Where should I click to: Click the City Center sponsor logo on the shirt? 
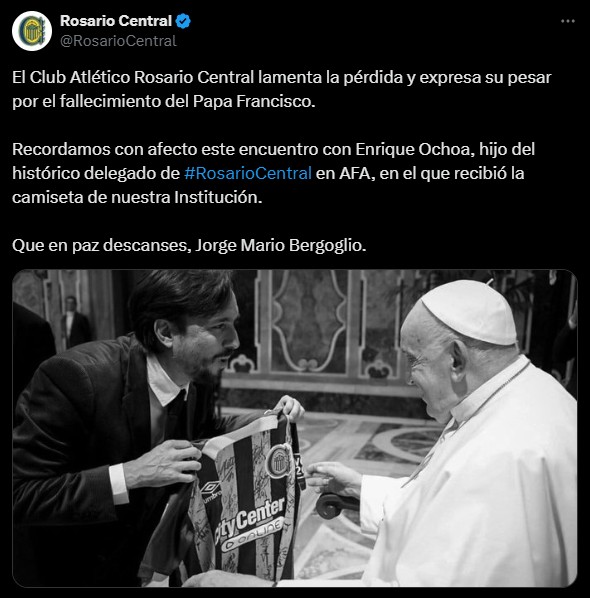(250, 527)
